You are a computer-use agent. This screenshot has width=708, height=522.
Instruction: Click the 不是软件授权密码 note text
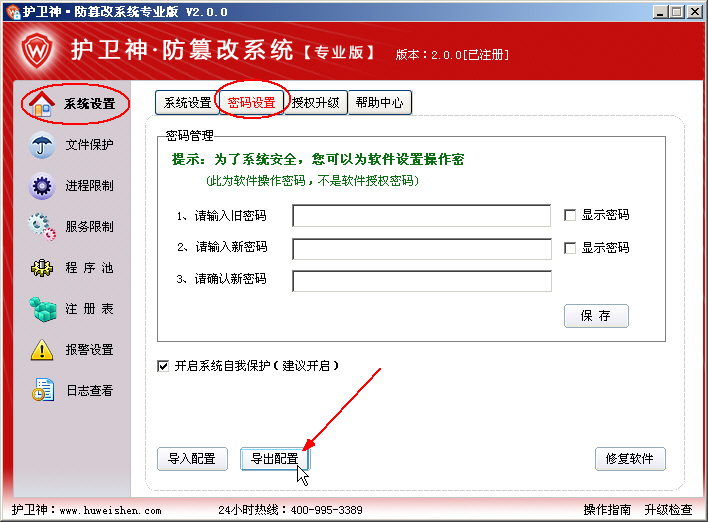tap(368, 181)
